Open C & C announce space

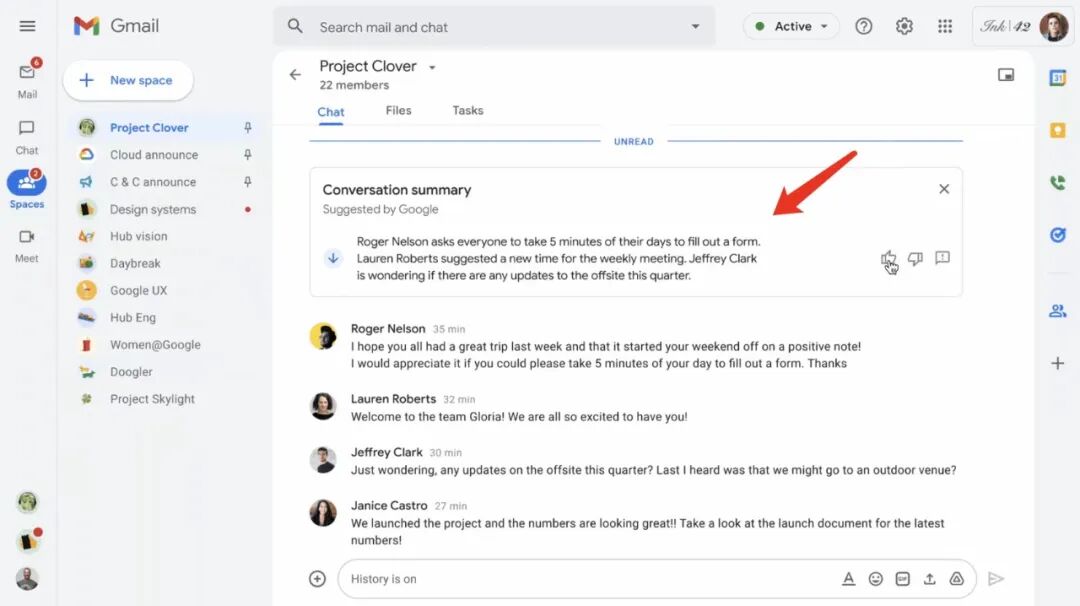[153, 182]
